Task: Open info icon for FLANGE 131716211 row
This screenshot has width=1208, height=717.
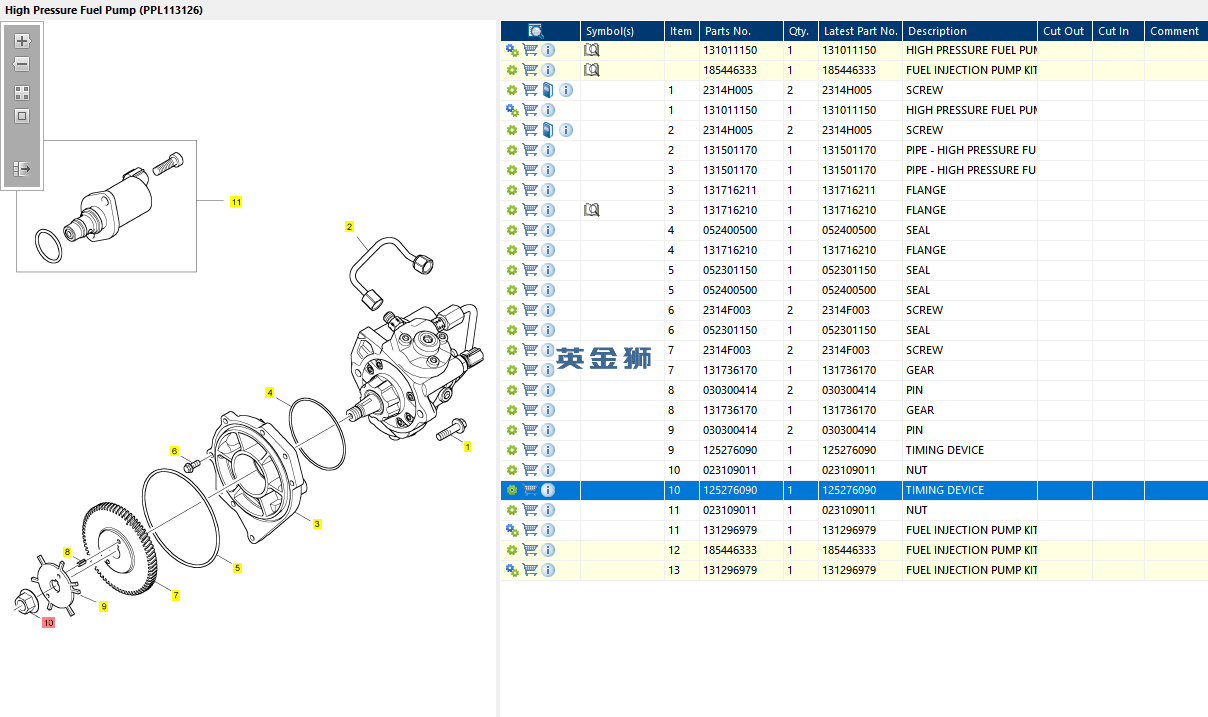Action: (x=548, y=190)
